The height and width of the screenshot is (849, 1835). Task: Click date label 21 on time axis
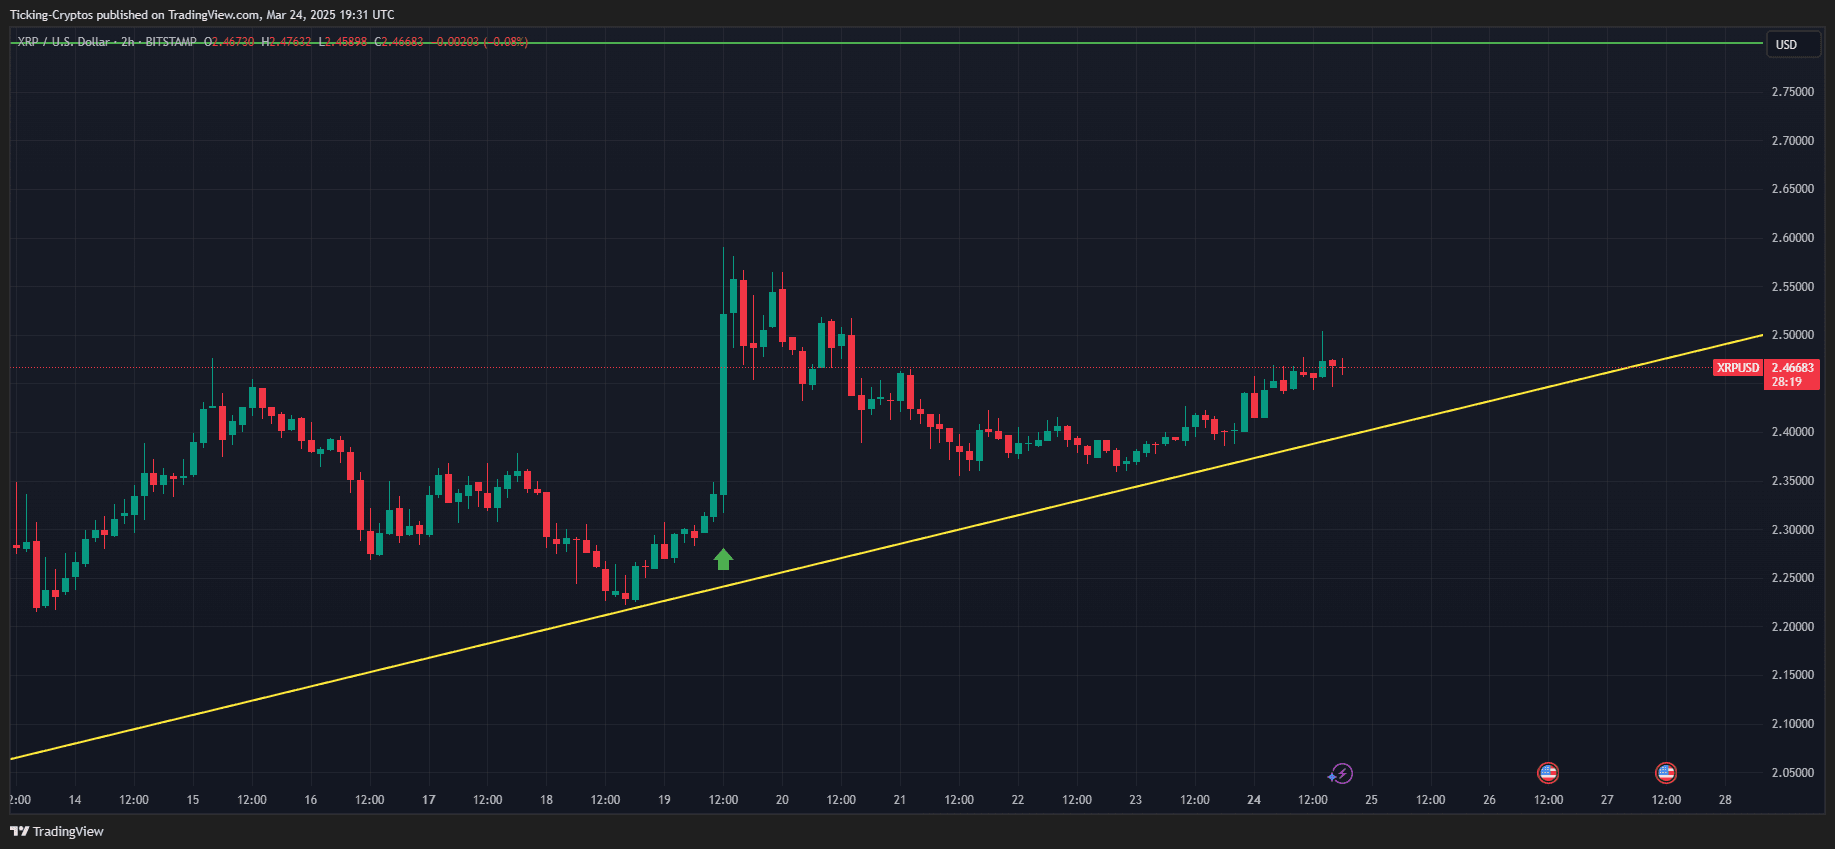coord(900,800)
